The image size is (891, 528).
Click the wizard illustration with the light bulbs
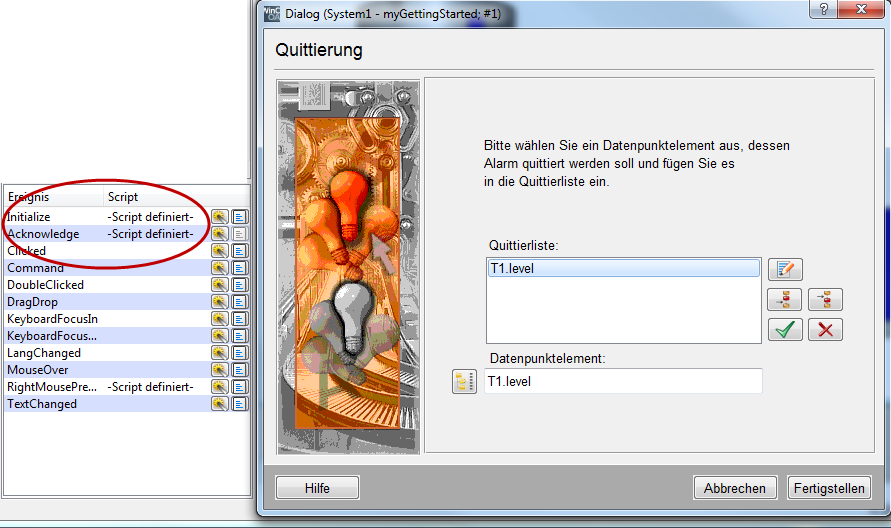coord(348,267)
